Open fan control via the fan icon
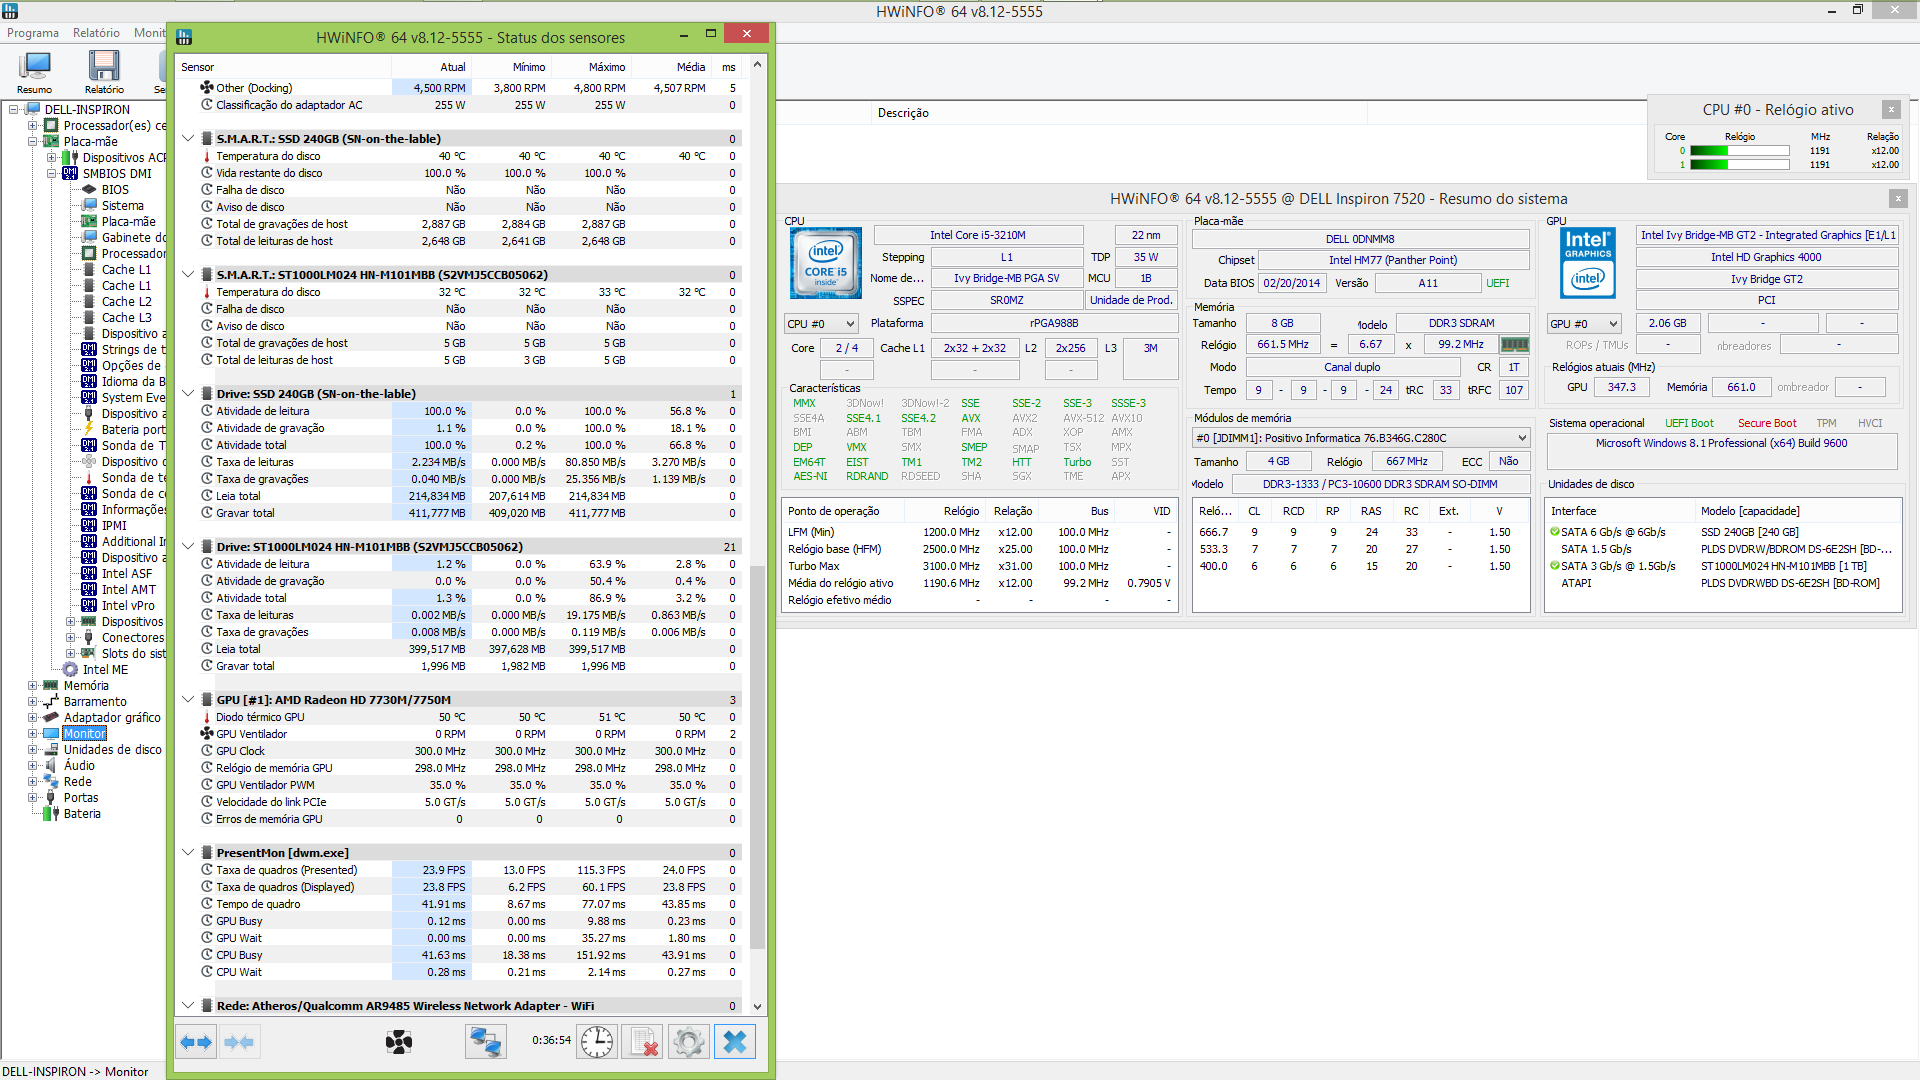 [399, 1042]
